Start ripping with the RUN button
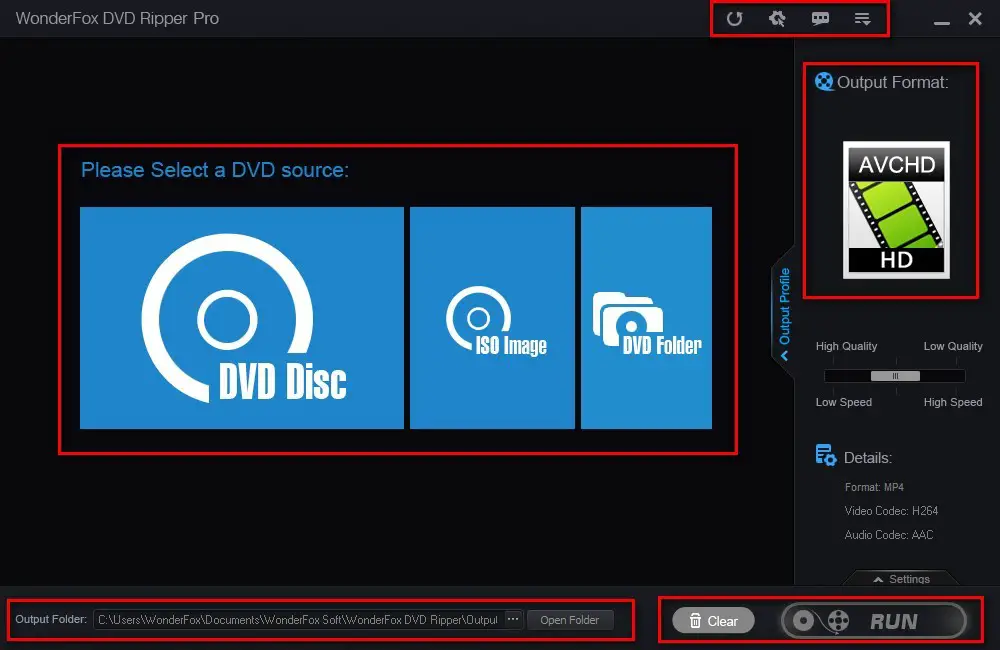This screenshot has height=650, width=1000. [874, 621]
